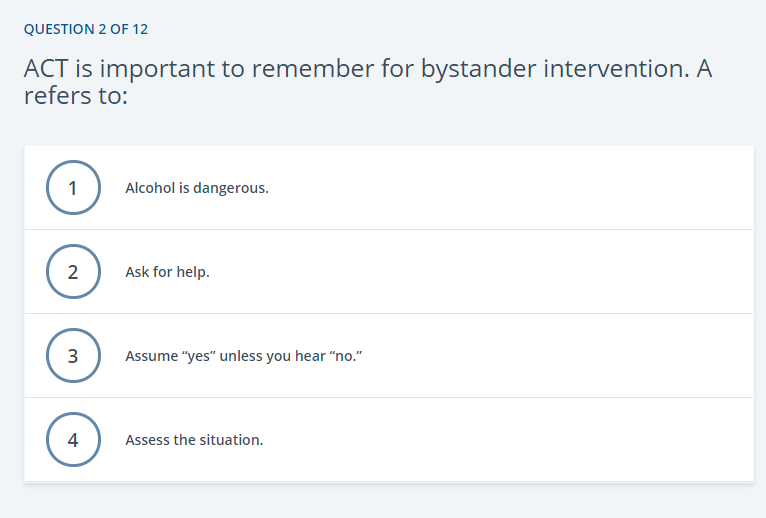Viewport: 766px width, 518px height.
Task: Click the digit 3 inside the third circle
Action: pos(73,356)
